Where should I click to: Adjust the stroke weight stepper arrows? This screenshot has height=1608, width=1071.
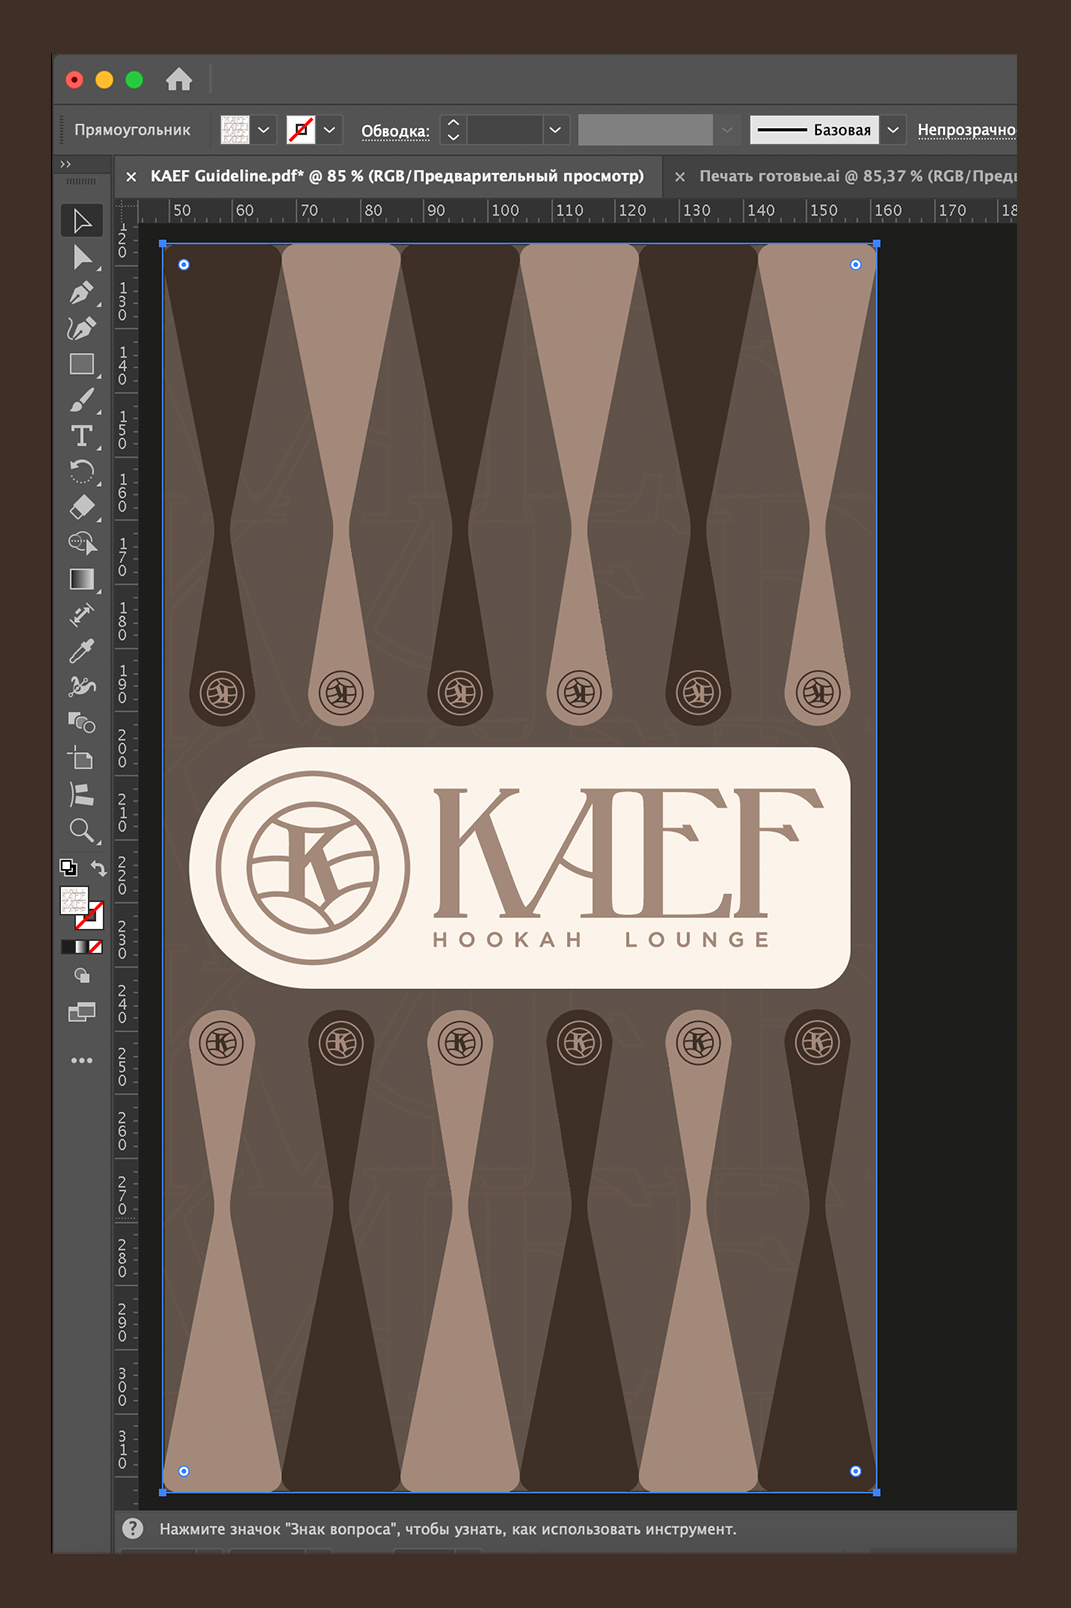(x=453, y=130)
